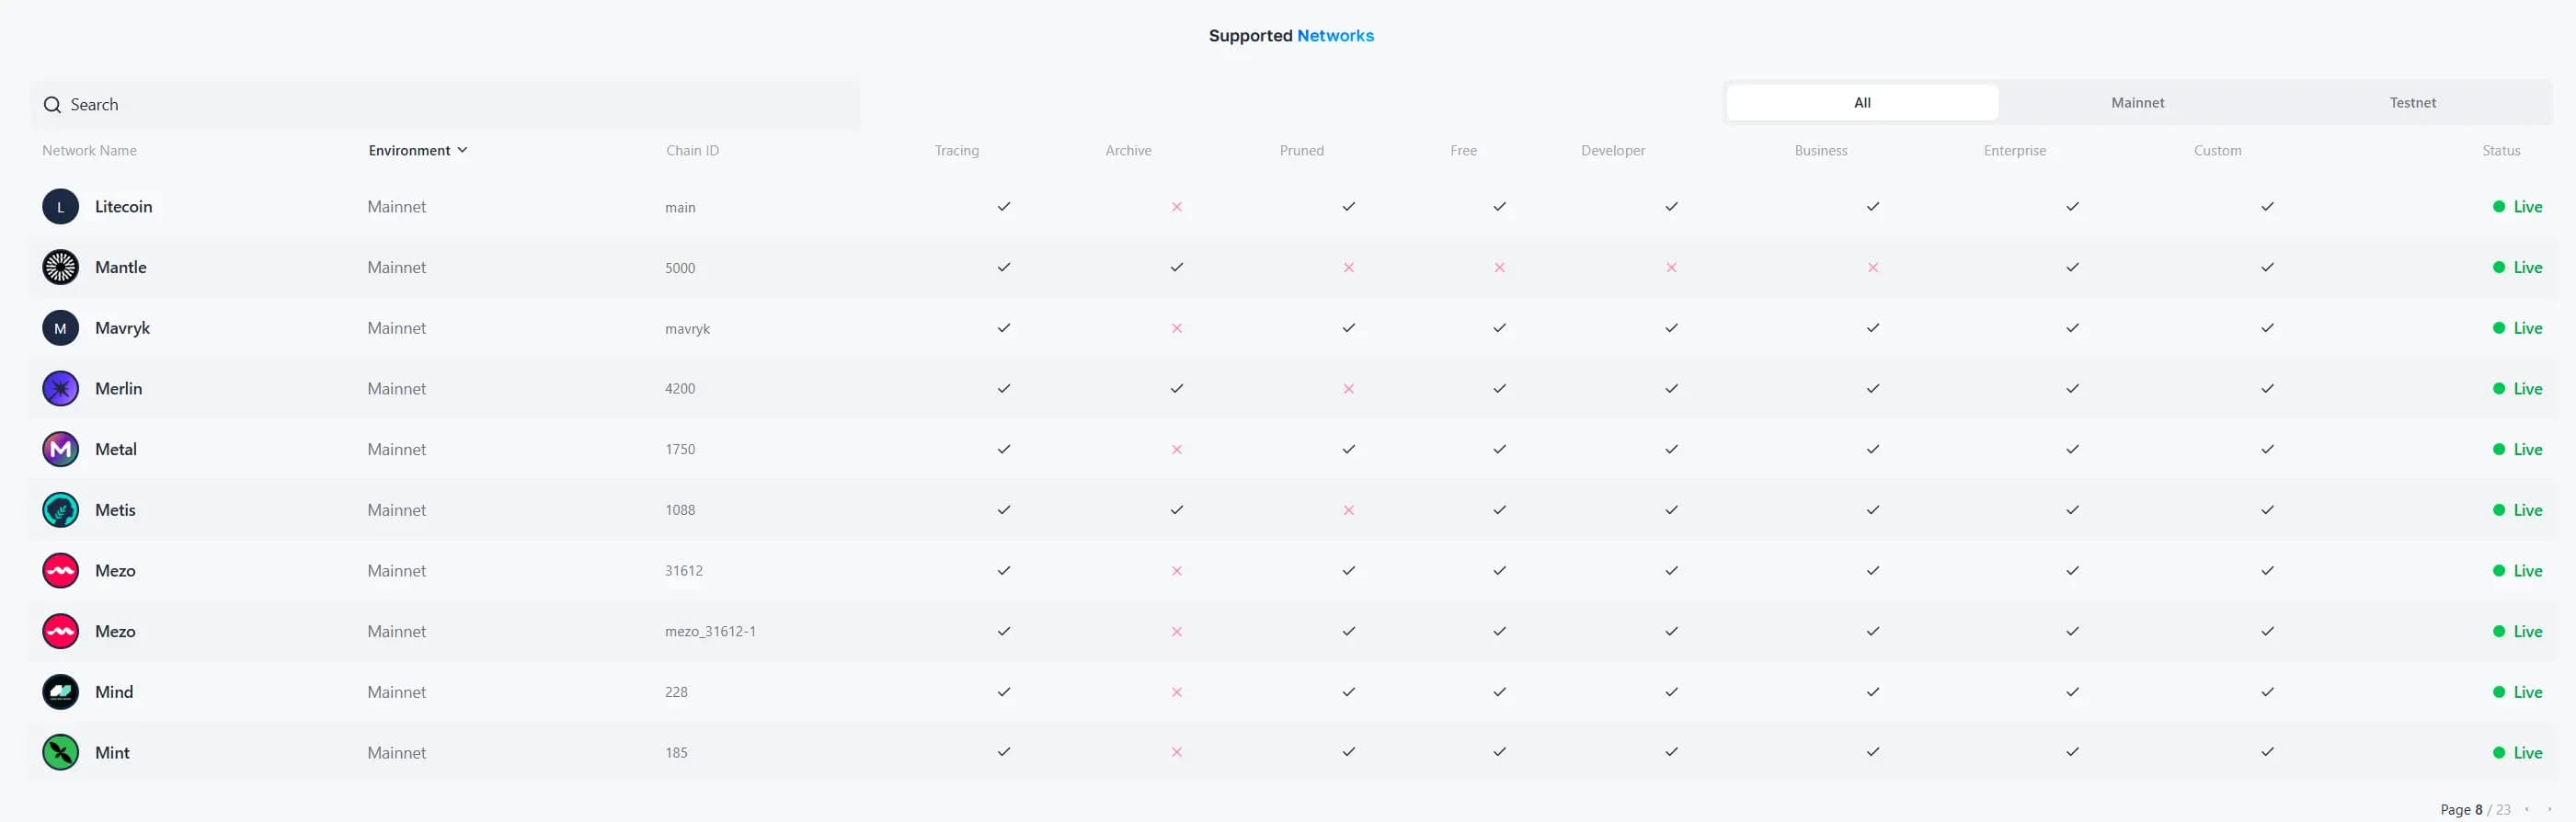Open the Environment sort dropdown
Screen dimensions: 2576x822
tap(417, 151)
